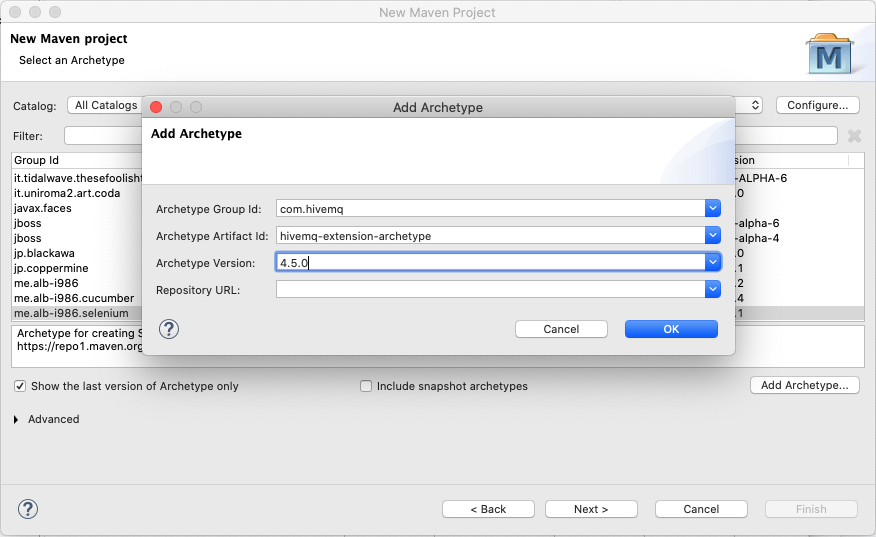Click the < Back button
This screenshot has height=537, width=876.
pos(488,509)
